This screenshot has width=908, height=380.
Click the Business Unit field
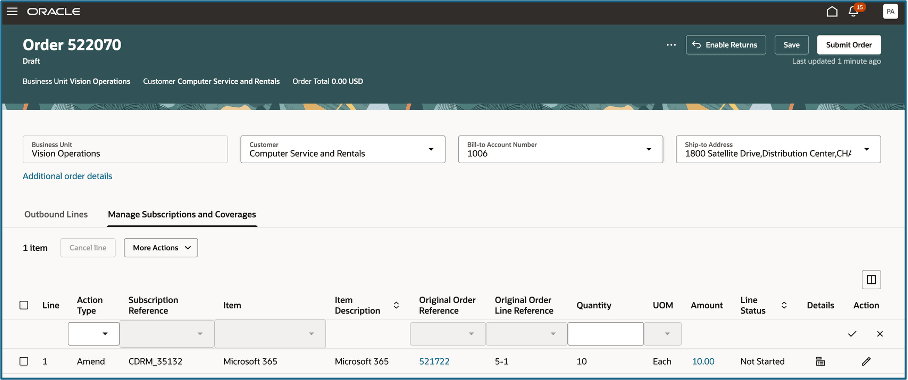(x=125, y=149)
